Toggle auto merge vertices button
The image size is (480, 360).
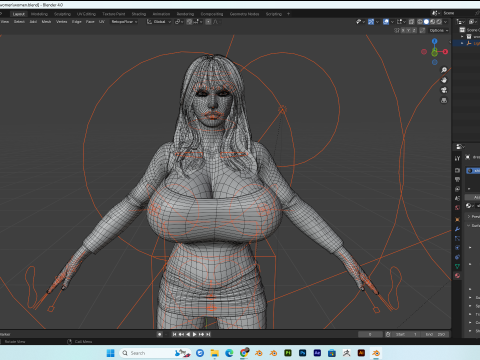coord(422,30)
